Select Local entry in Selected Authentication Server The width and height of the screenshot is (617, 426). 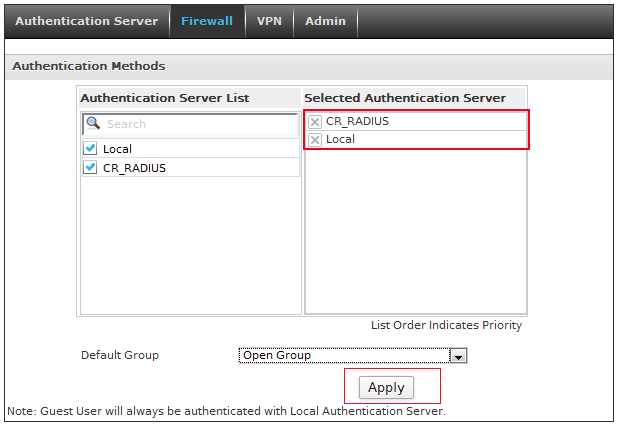click(340, 140)
